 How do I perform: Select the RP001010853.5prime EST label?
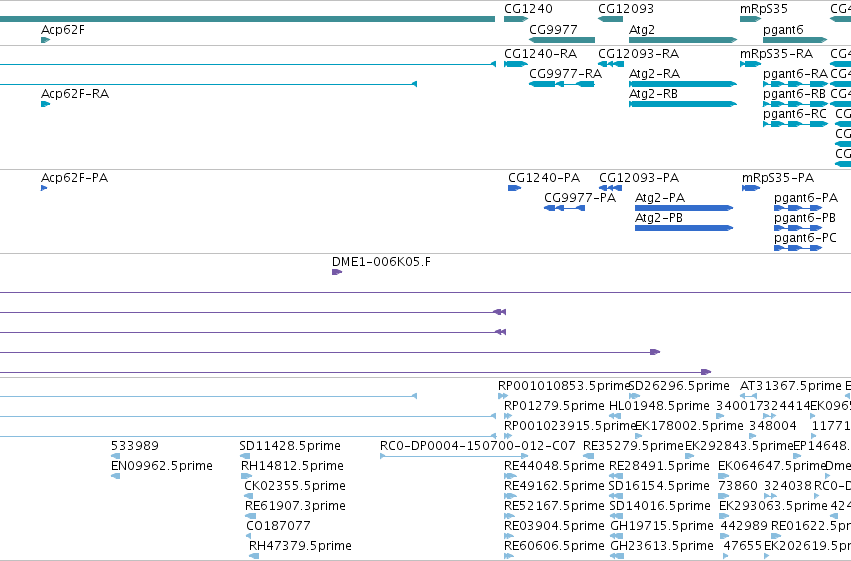tap(563, 386)
